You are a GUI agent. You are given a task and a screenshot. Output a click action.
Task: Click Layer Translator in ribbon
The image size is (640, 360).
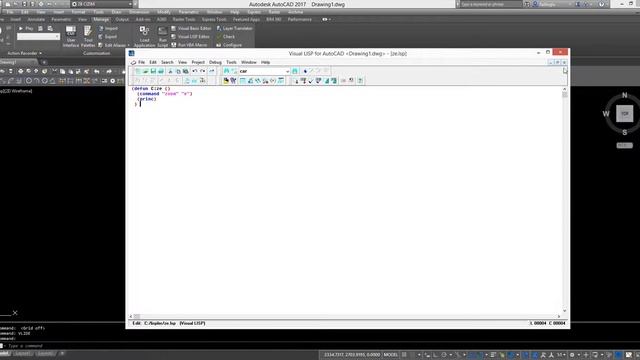click(234, 28)
